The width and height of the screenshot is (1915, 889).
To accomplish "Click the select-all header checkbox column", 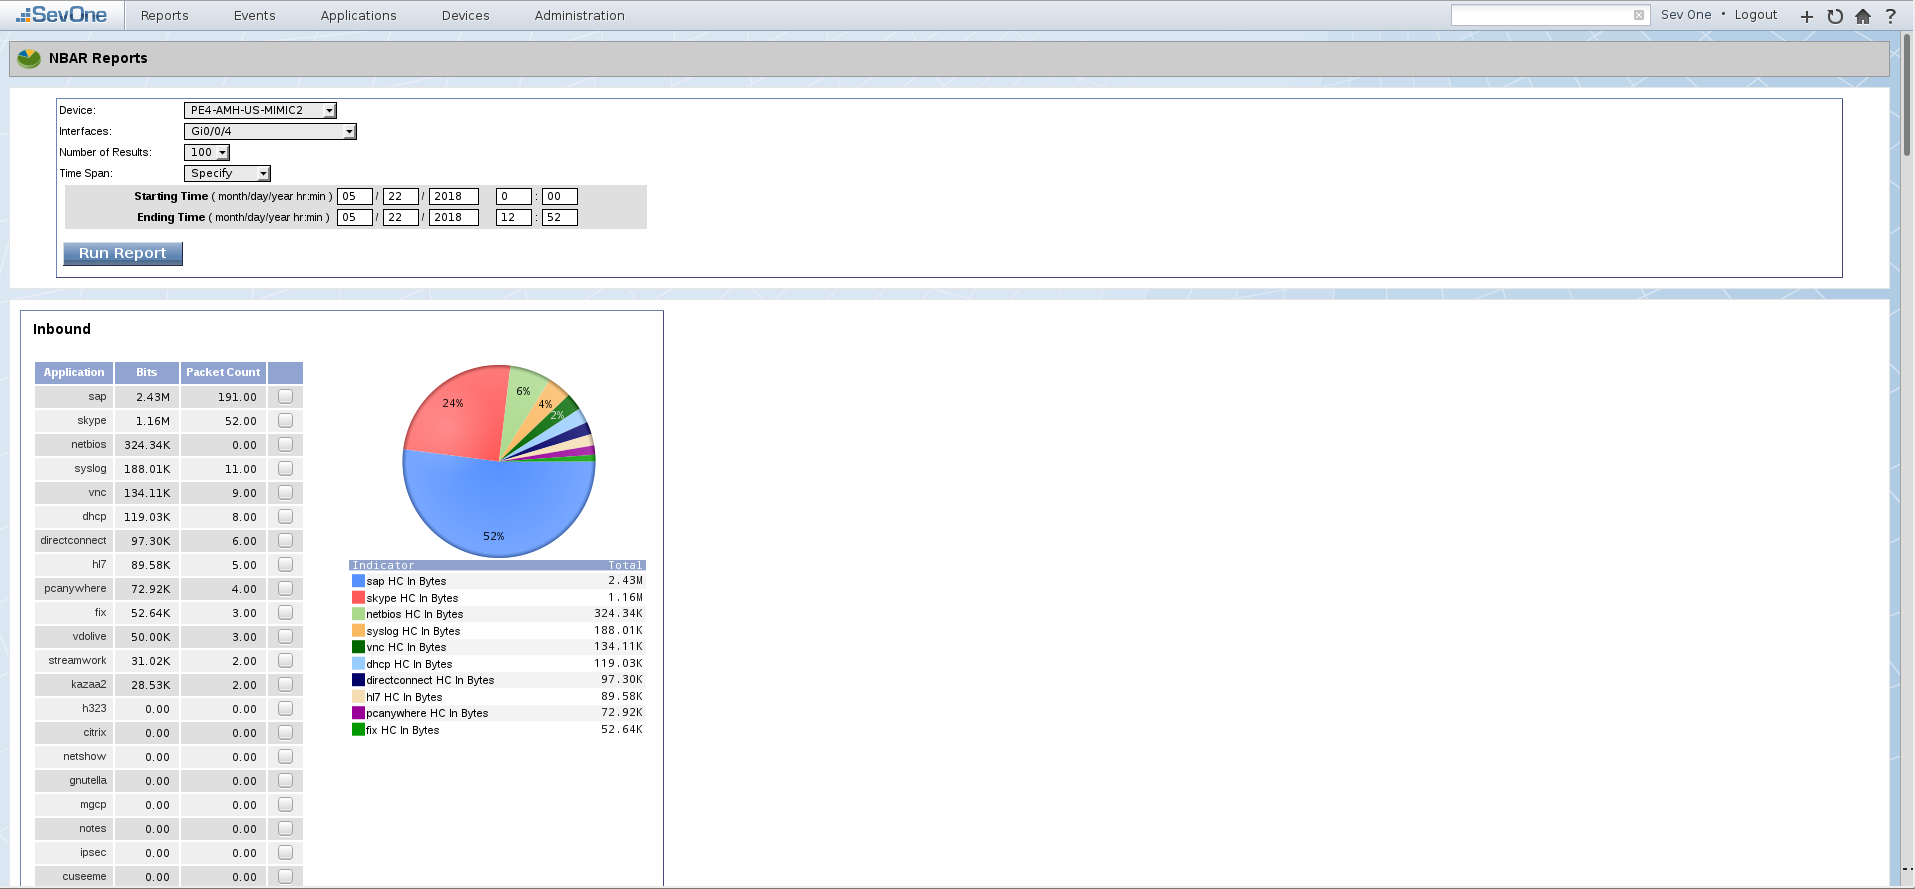I will [285, 372].
